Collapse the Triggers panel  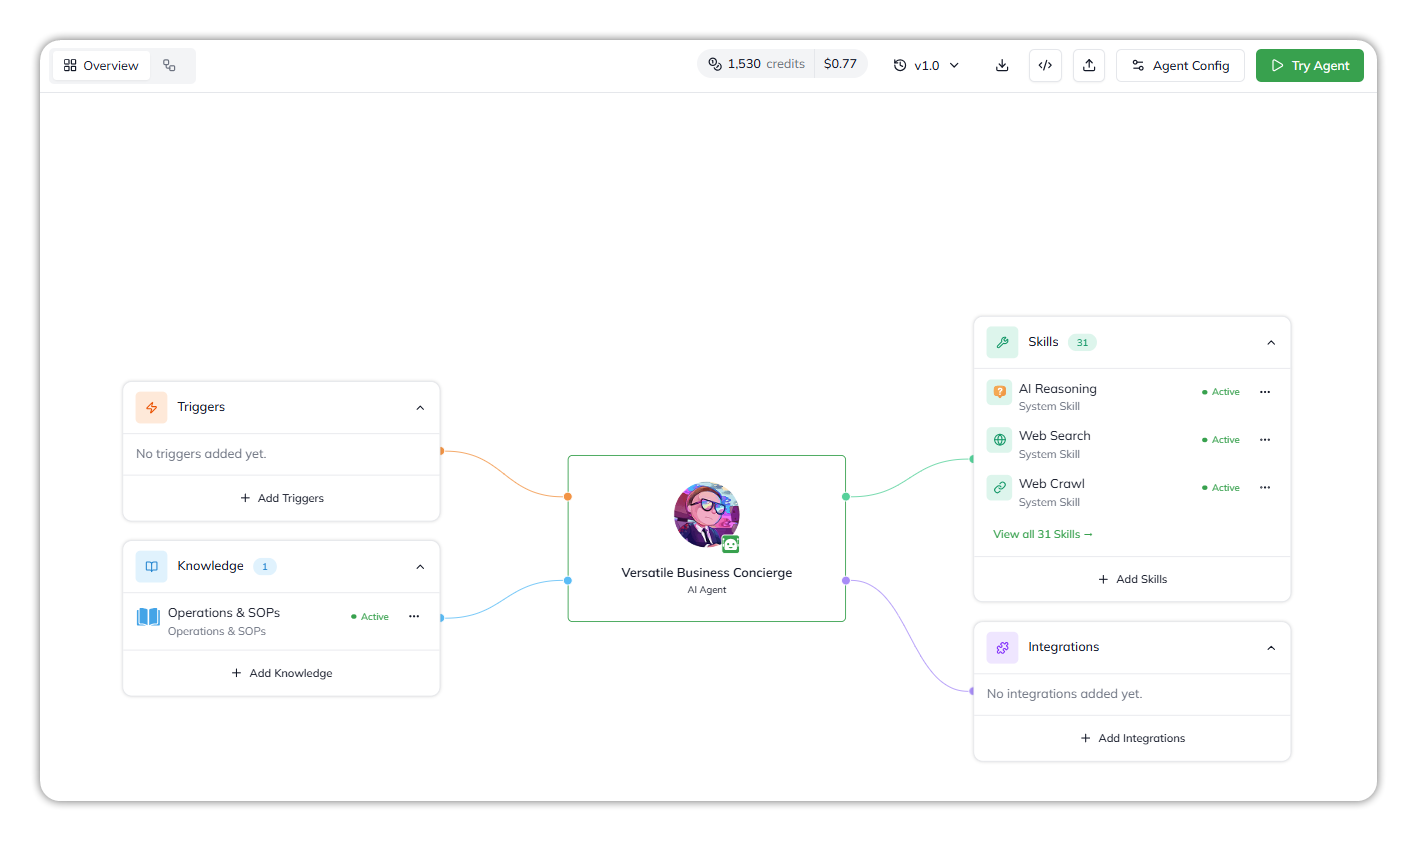click(x=420, y=408)
